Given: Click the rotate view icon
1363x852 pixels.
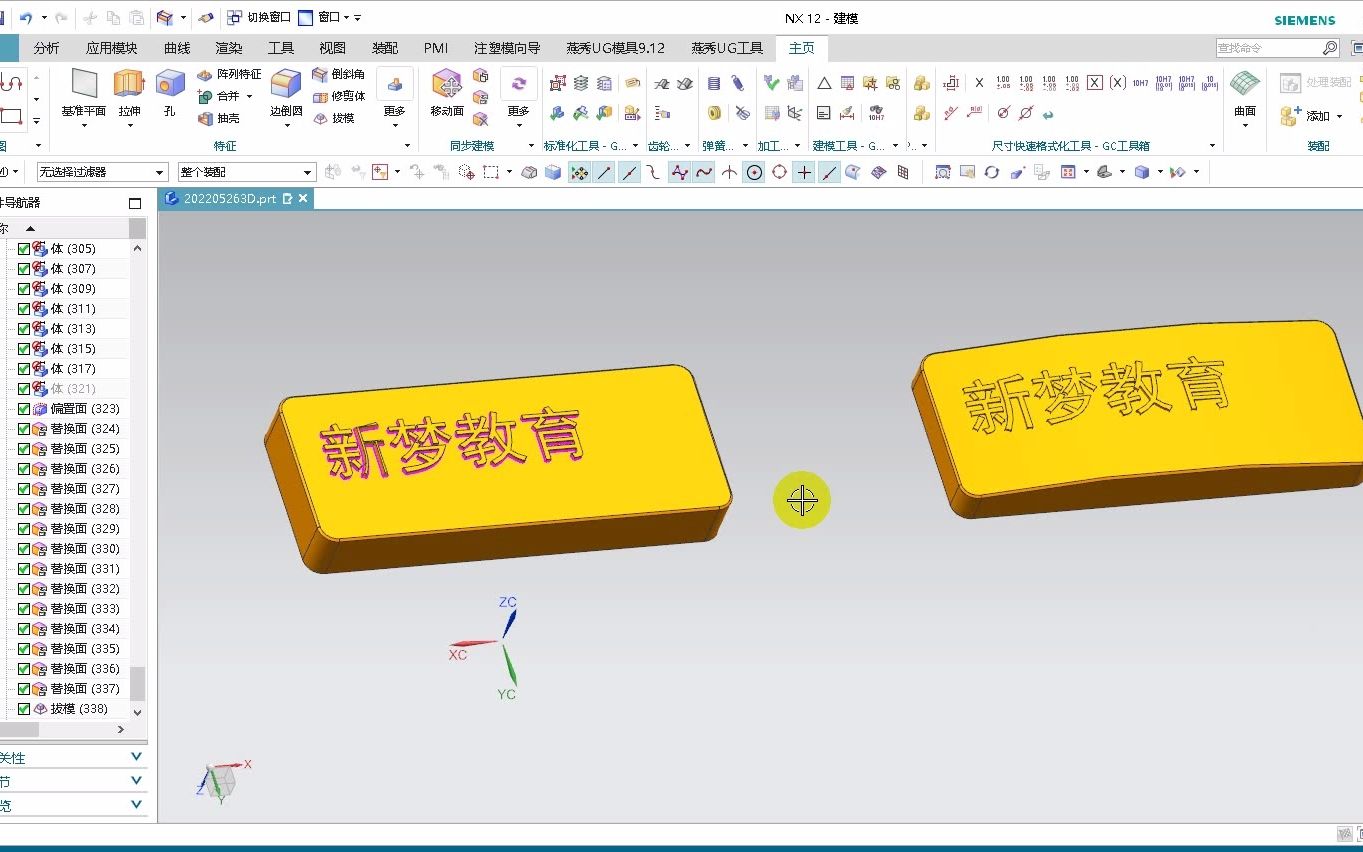Looking at the screenshot, I should [992, 172].
